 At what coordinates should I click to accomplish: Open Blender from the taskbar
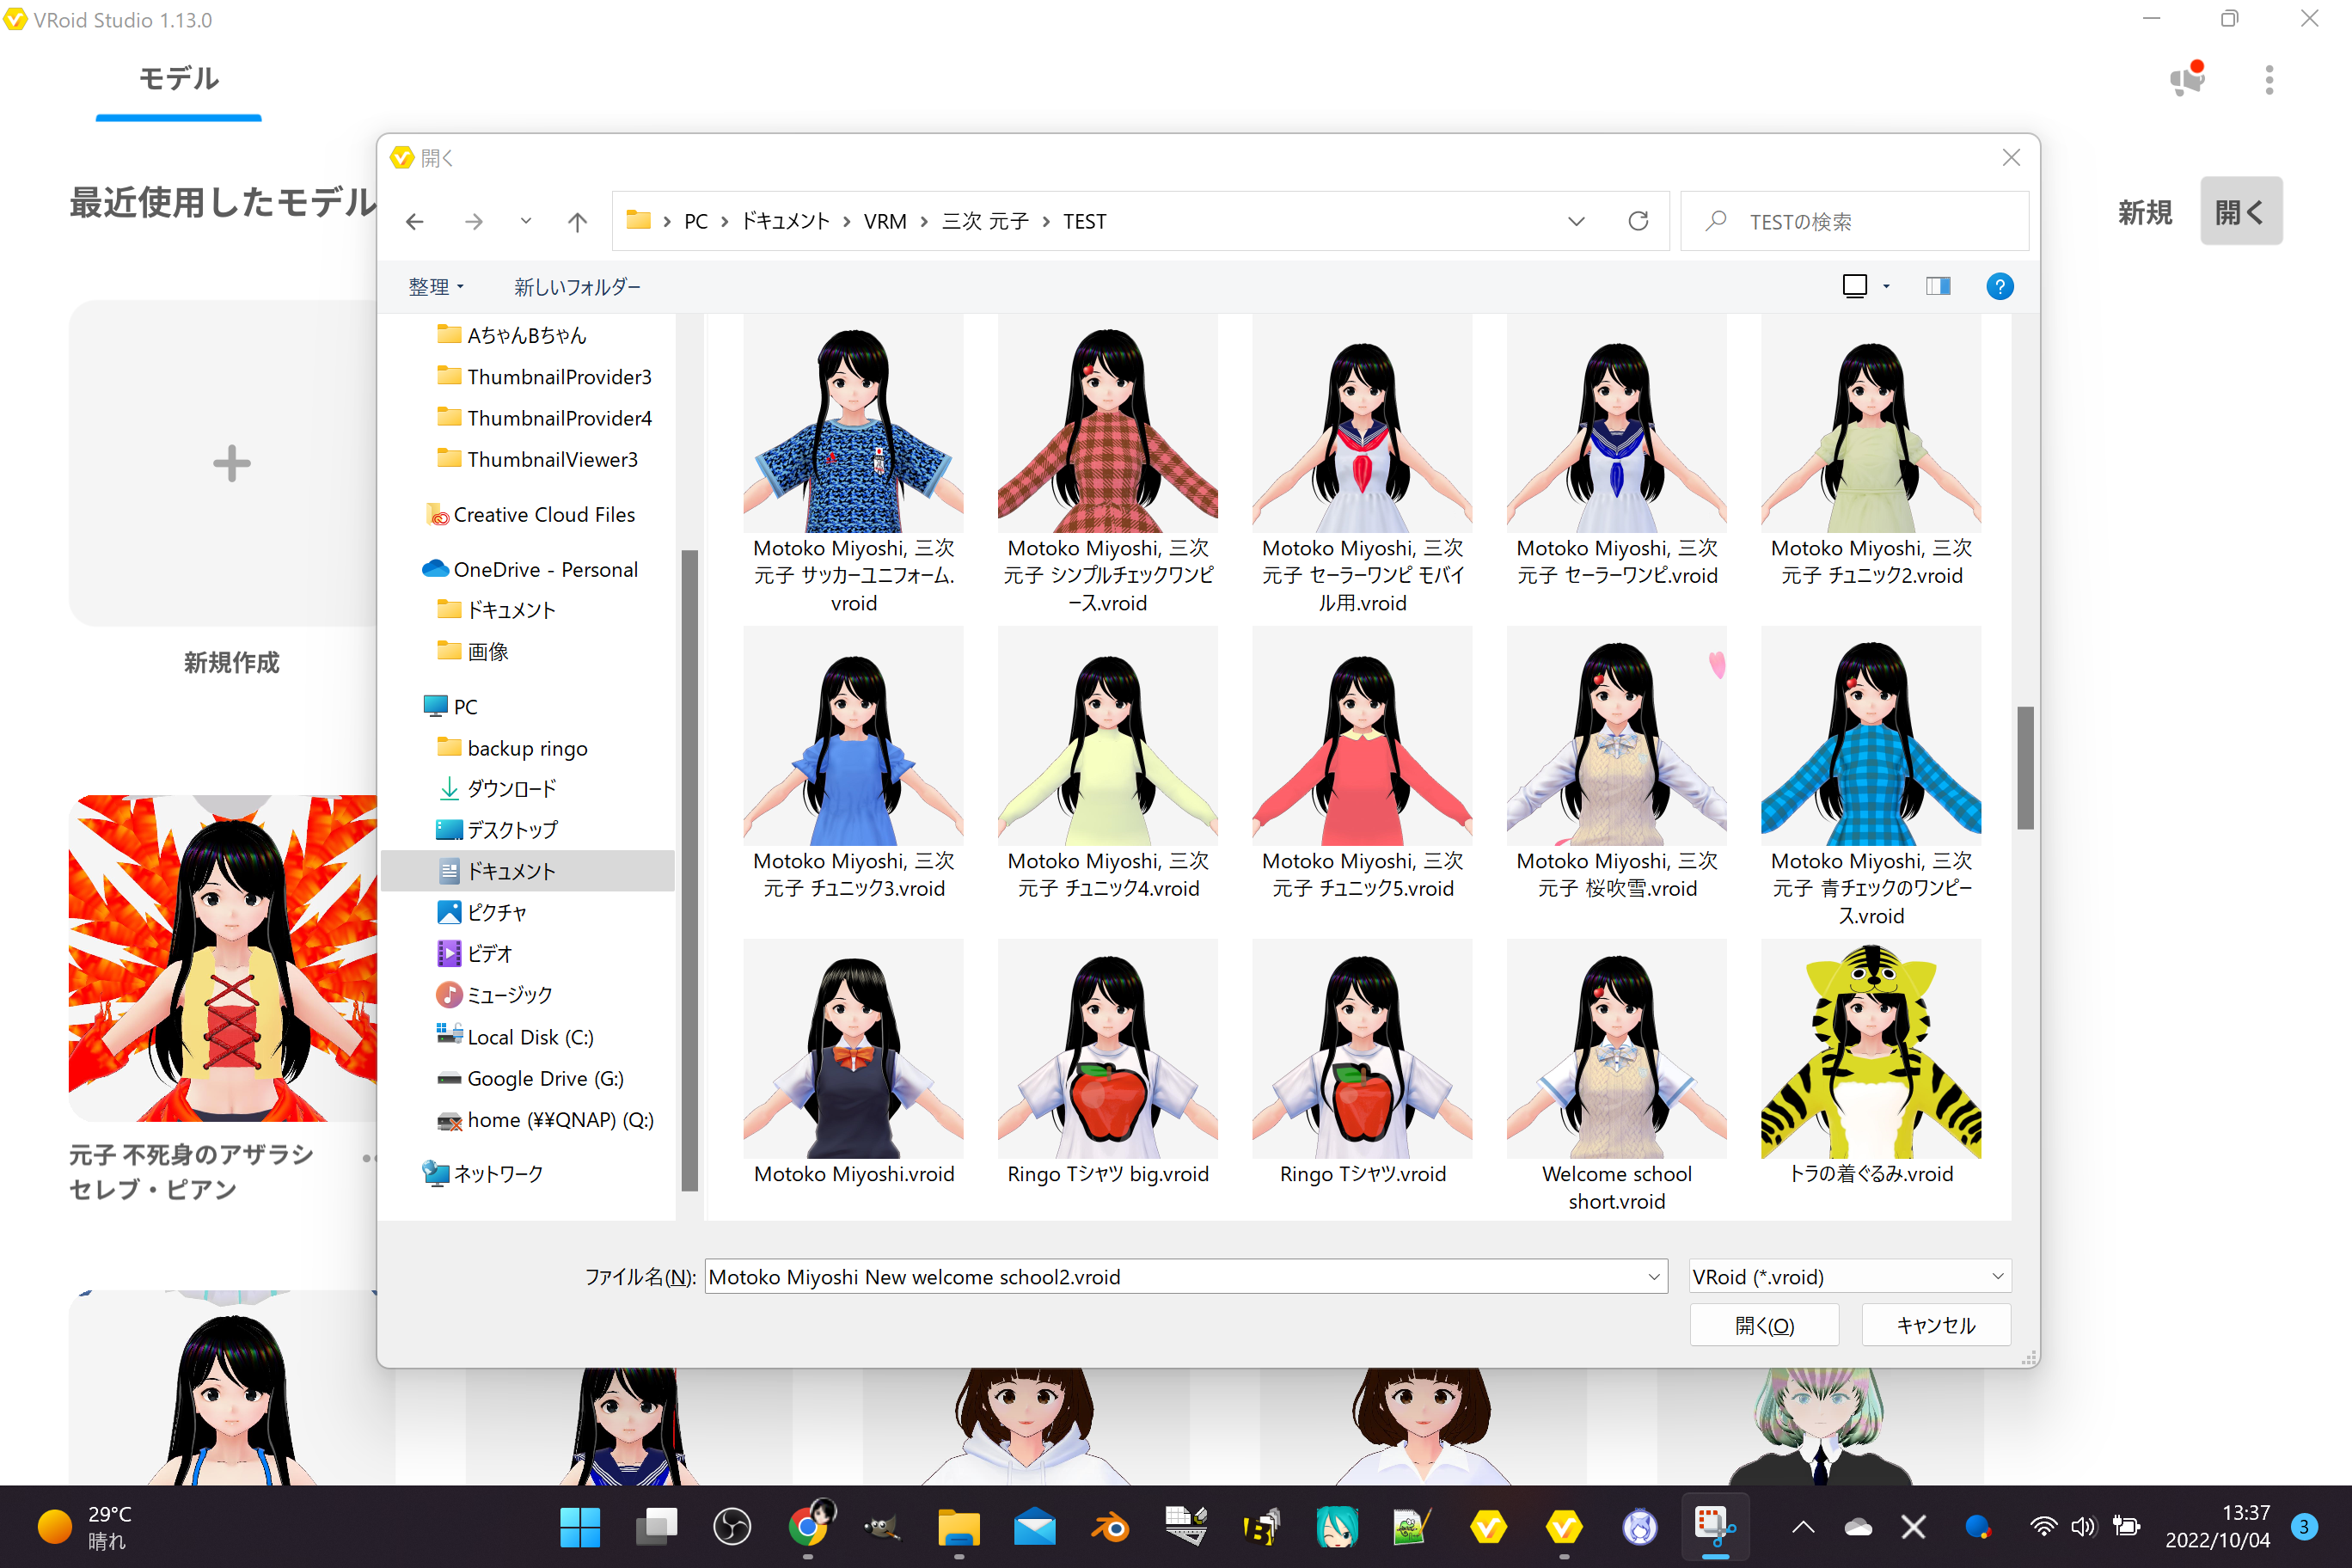(1110, 1527)
